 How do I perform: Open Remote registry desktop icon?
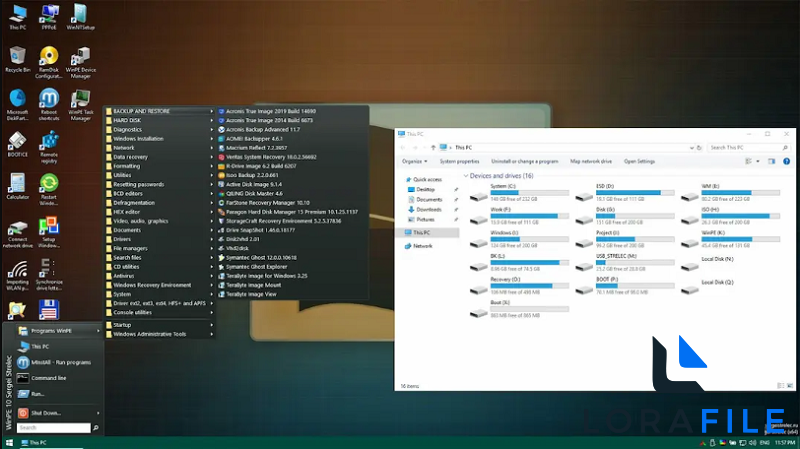click(x=49, y=147)
